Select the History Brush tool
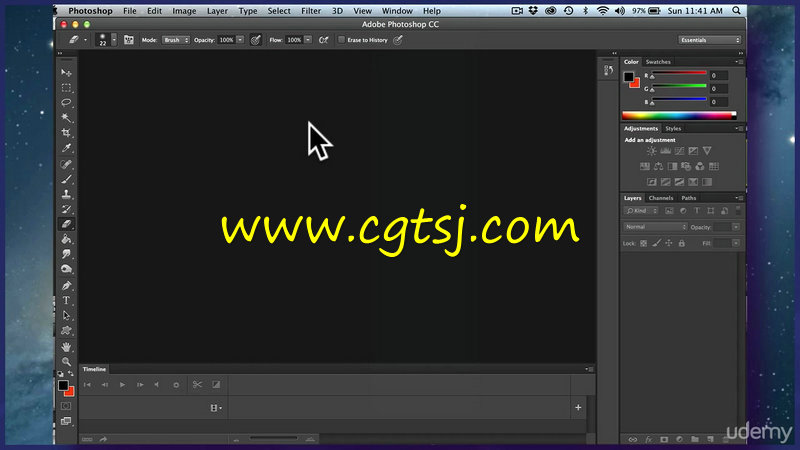 coord(66,209)
